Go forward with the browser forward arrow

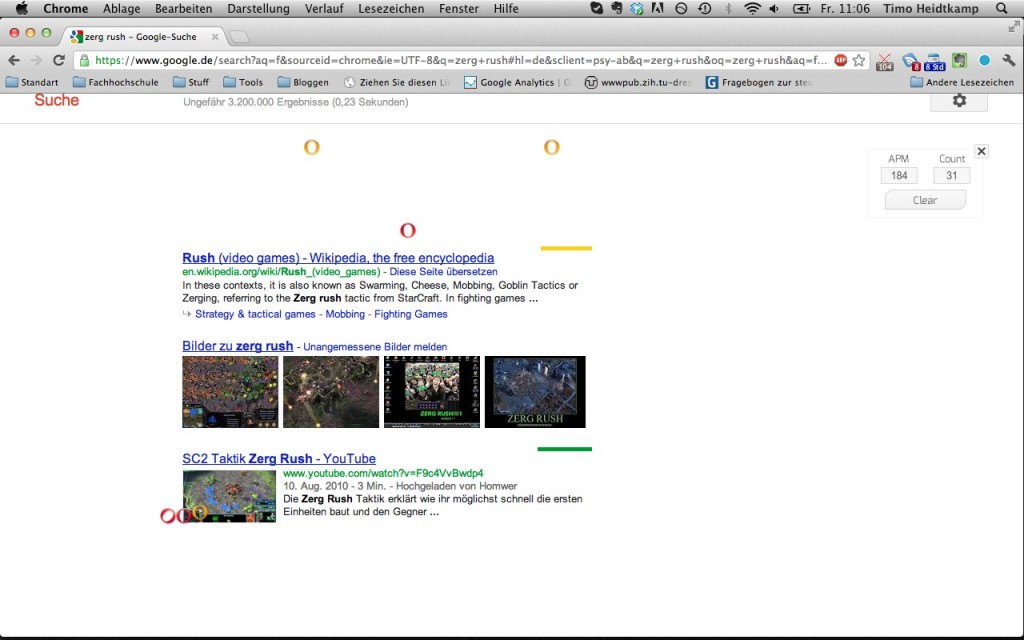point(36,60)
